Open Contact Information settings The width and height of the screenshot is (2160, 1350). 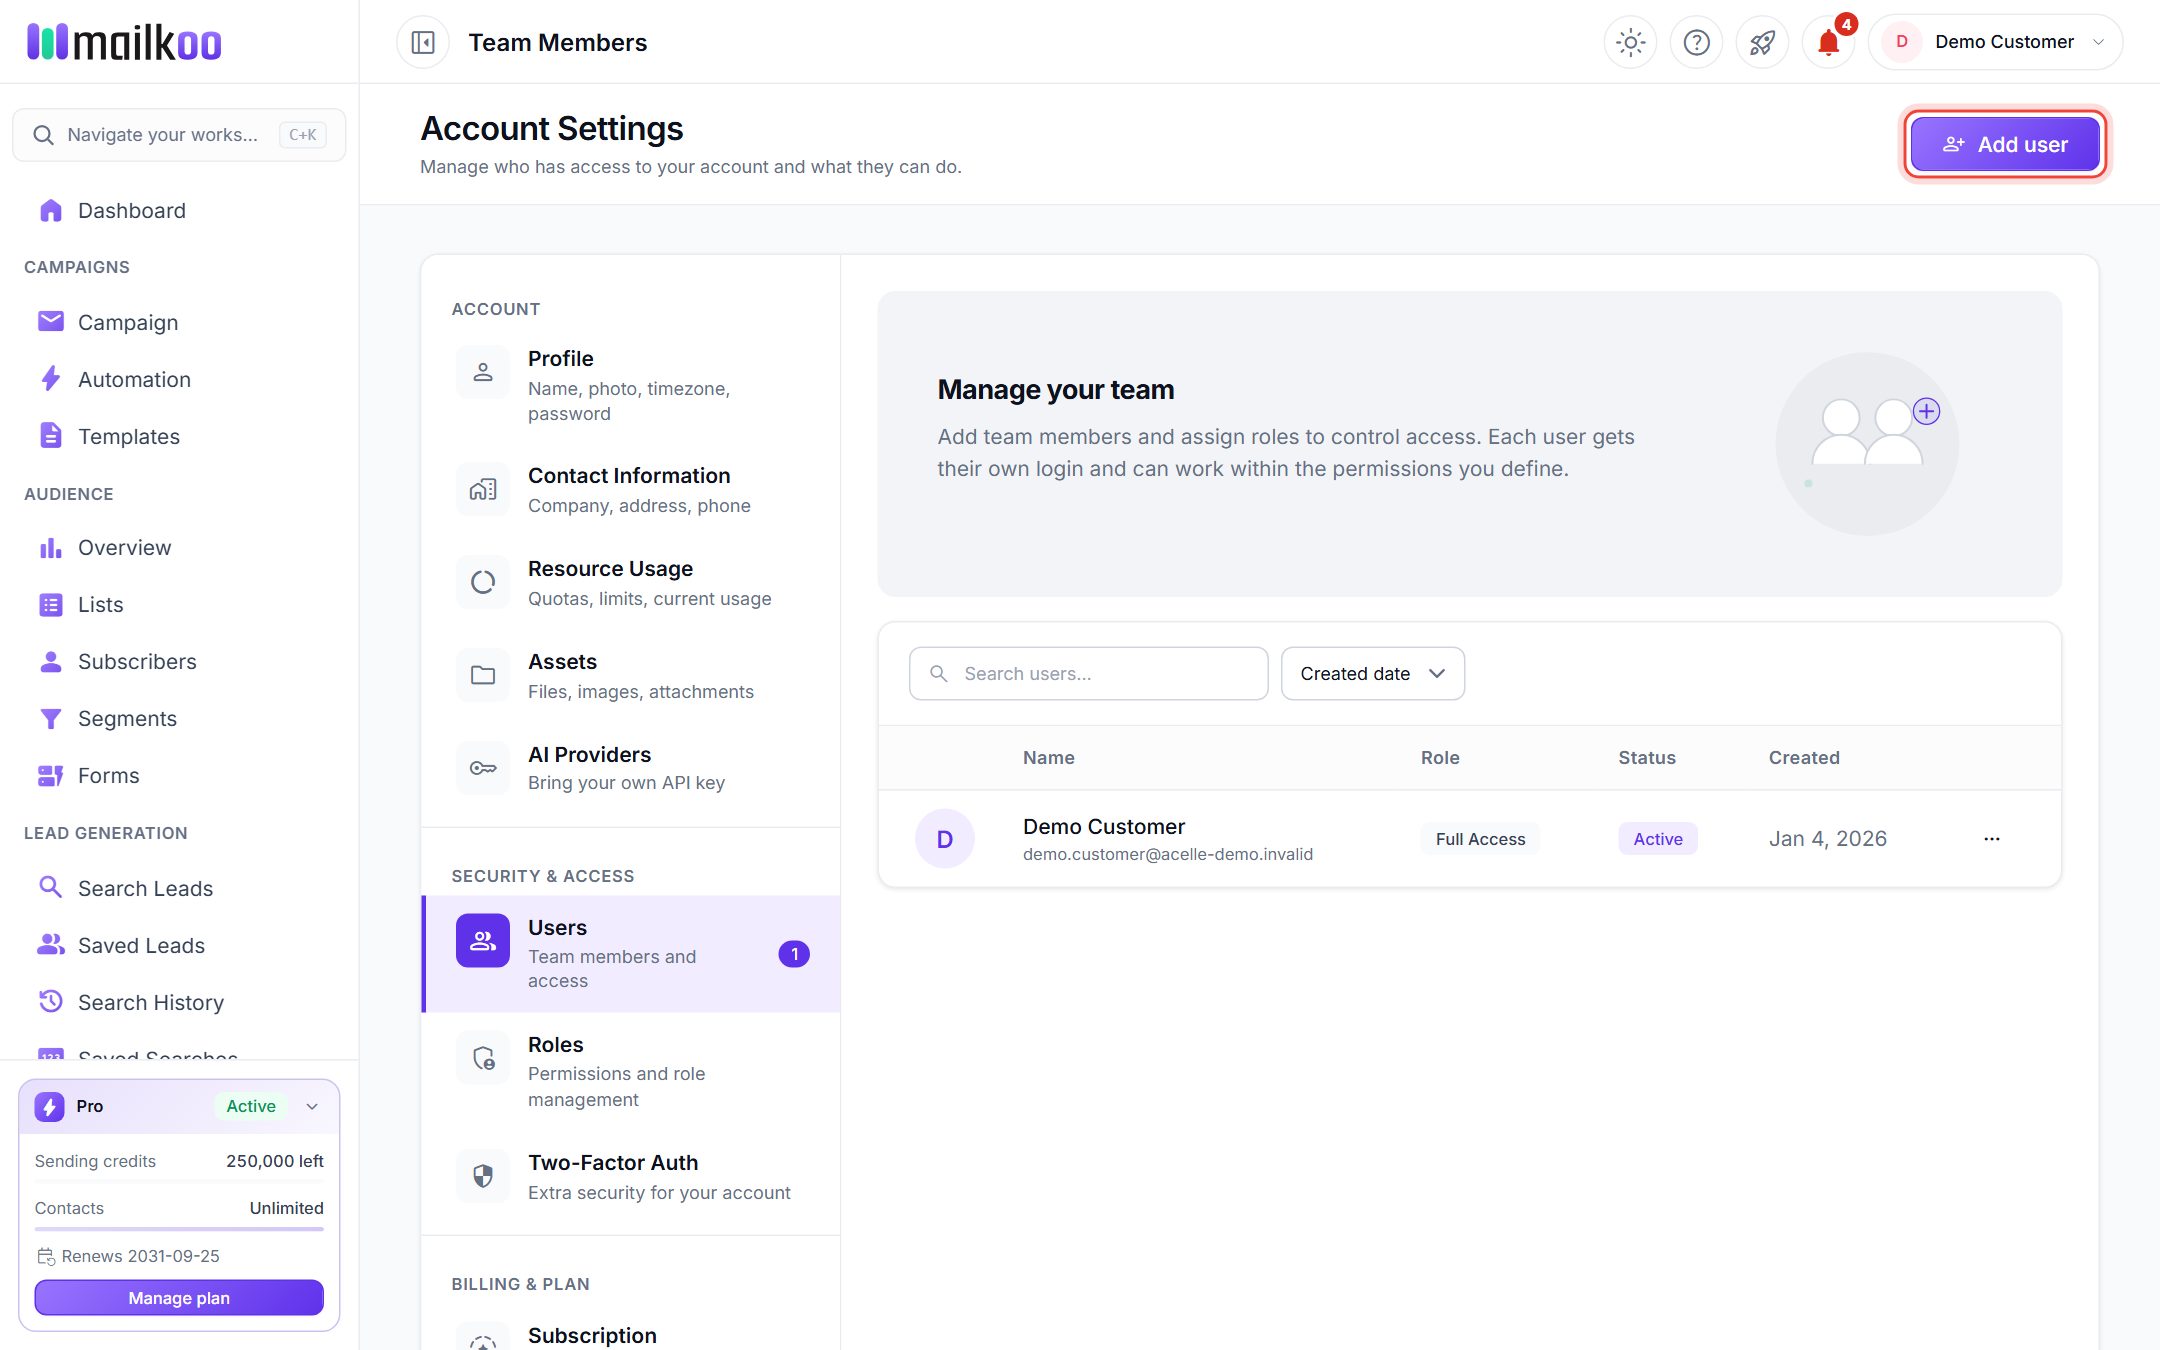(x=631, y=490)
